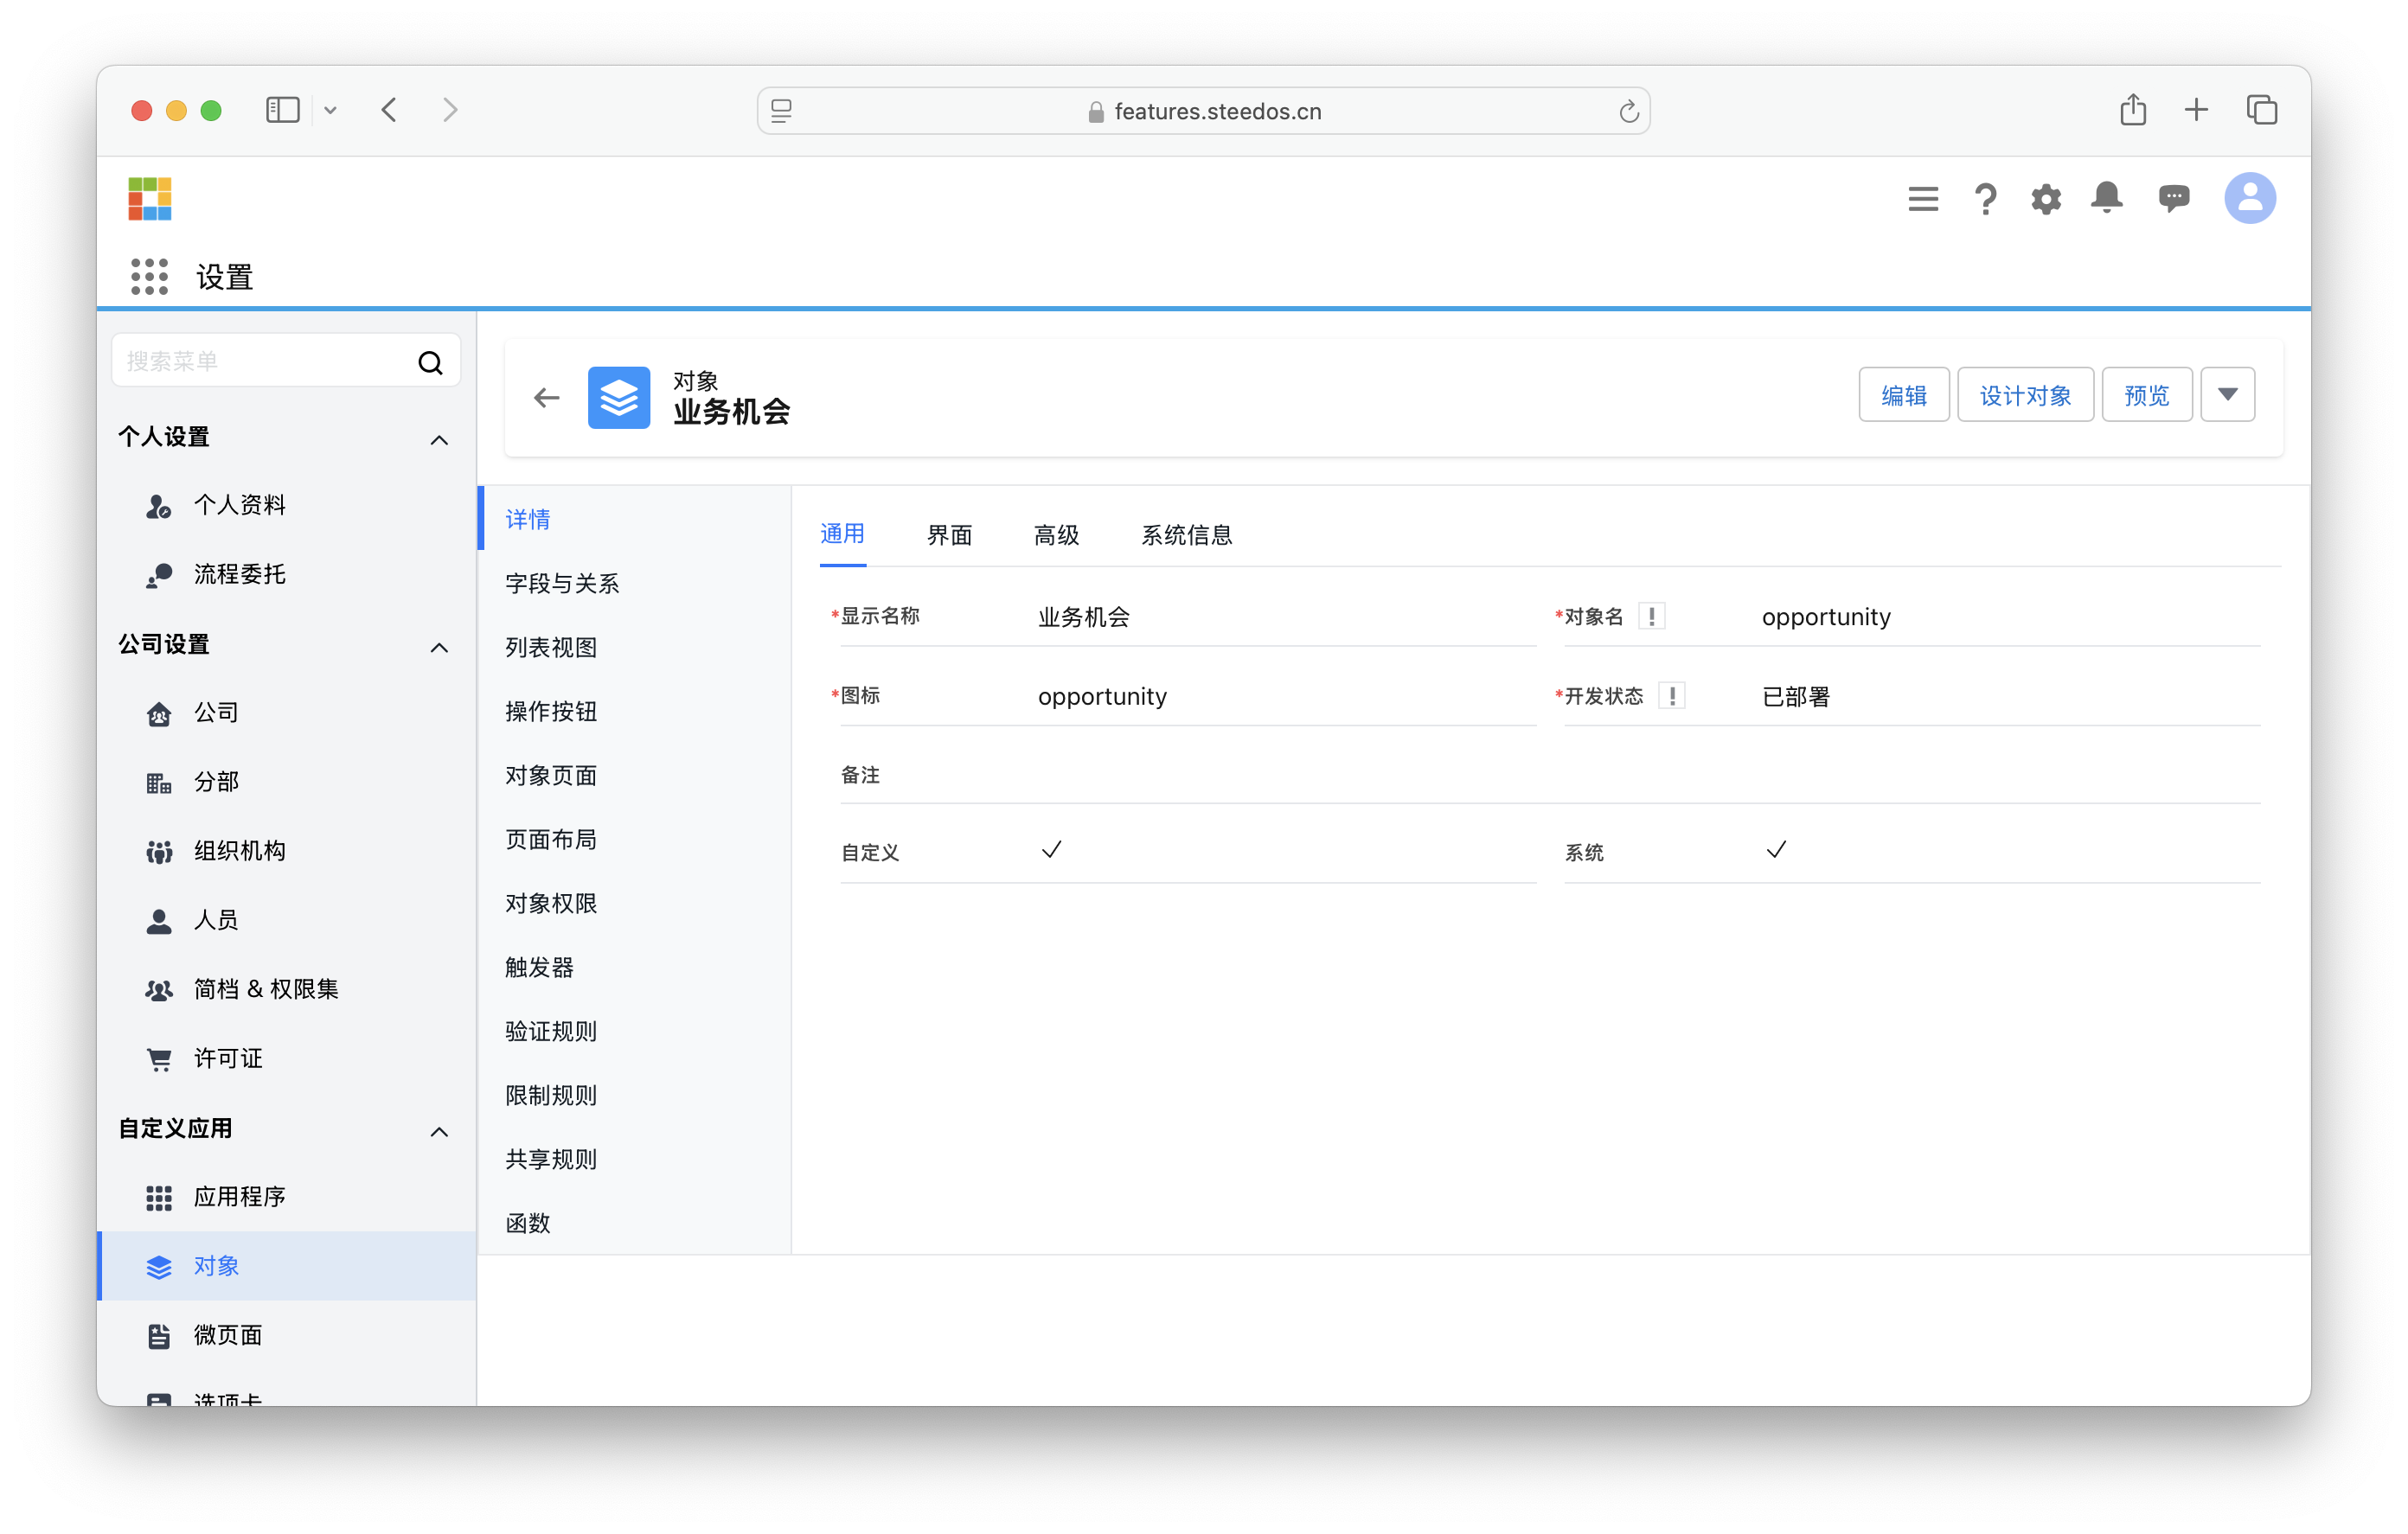Open the more actions dropdown arrow

[2228, 395]
